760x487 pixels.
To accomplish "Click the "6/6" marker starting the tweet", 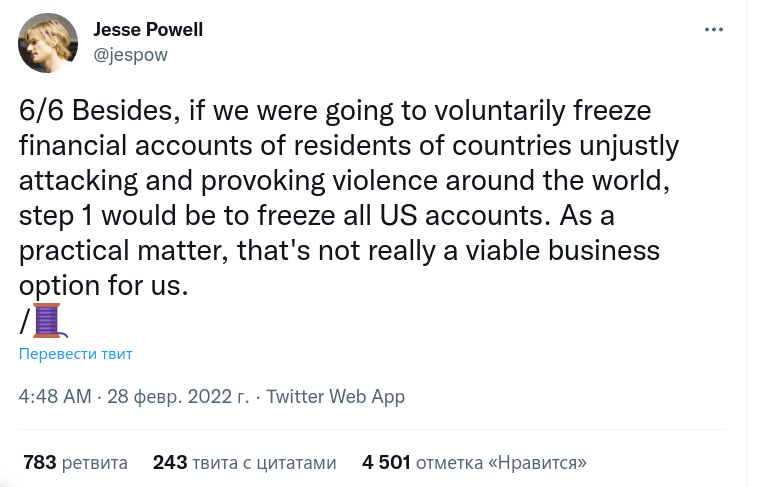I will click(x=42, y=110).
